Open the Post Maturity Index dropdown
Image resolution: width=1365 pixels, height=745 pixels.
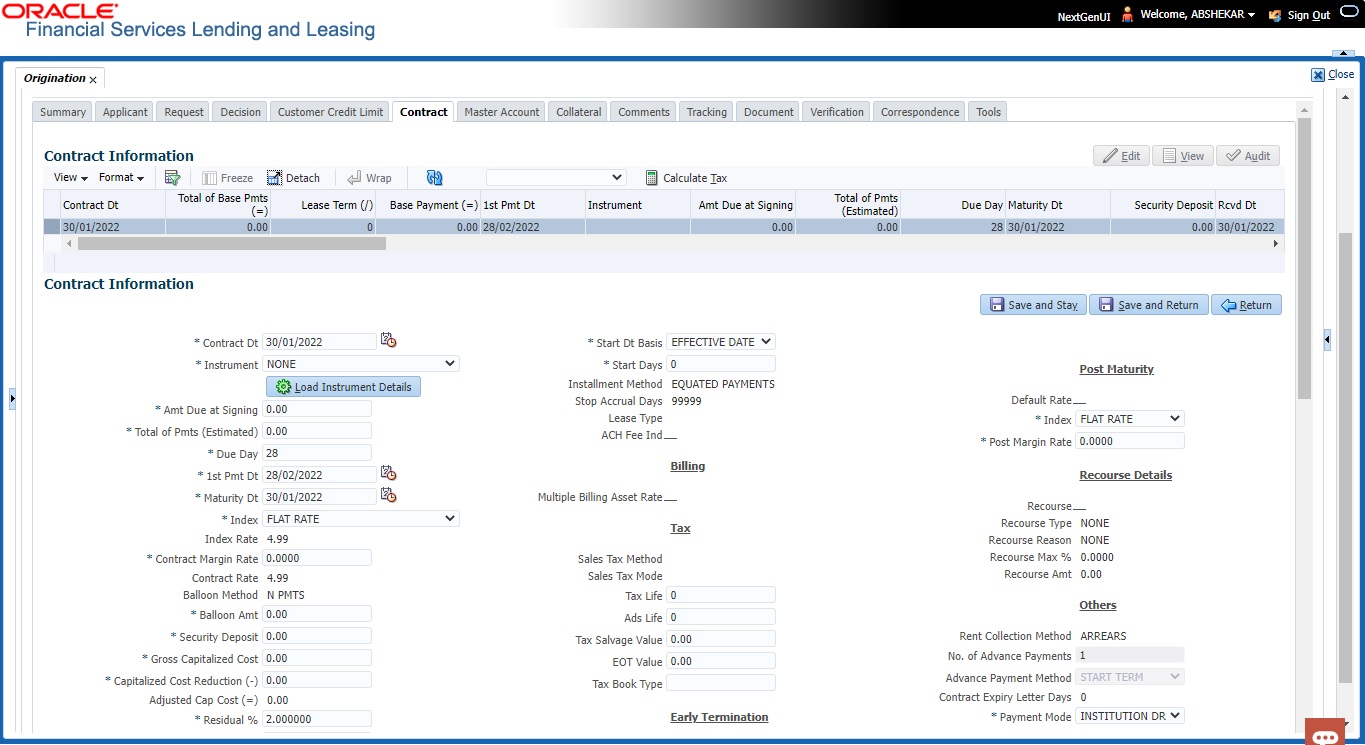pyautogui.click(x=1130, y=419)
